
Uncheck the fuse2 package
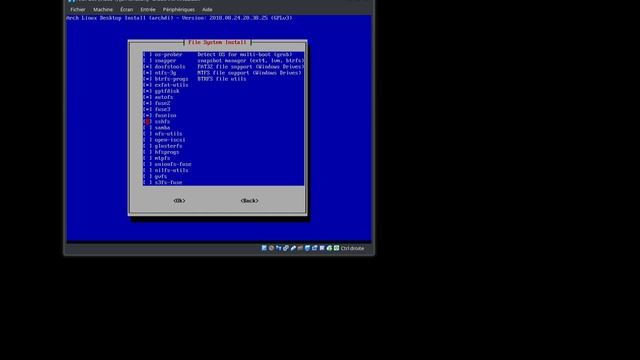click(x=148, y=103)
